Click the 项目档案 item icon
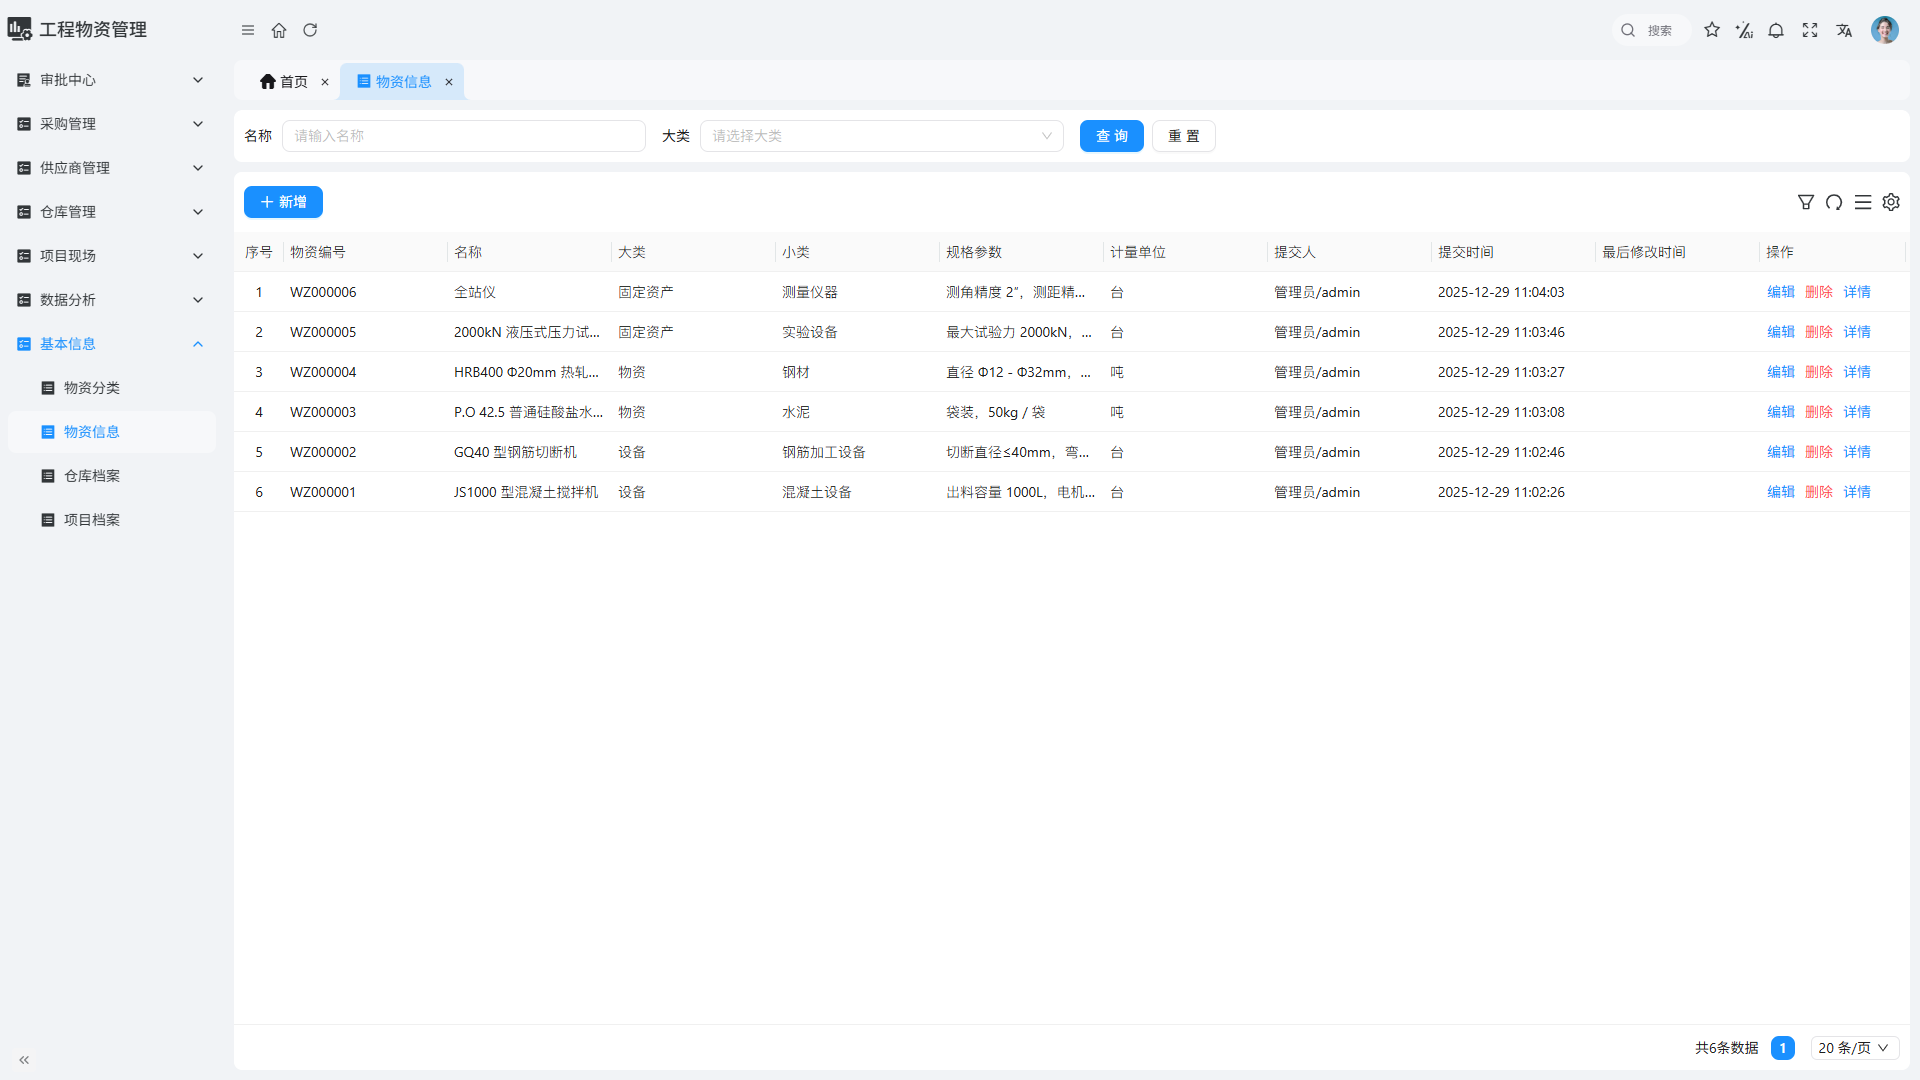This screenshot has height=1080, width=1920. [x=48, y=520]
